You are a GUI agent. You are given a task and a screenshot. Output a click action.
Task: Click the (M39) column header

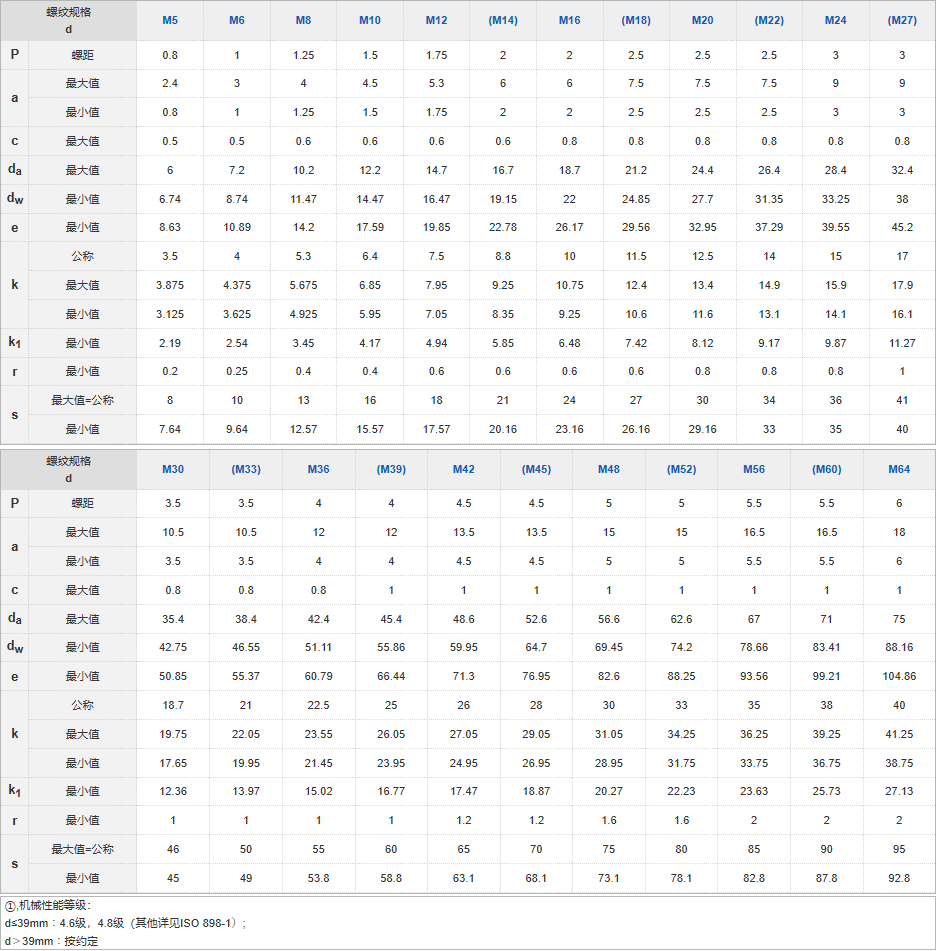pos(391,470)
